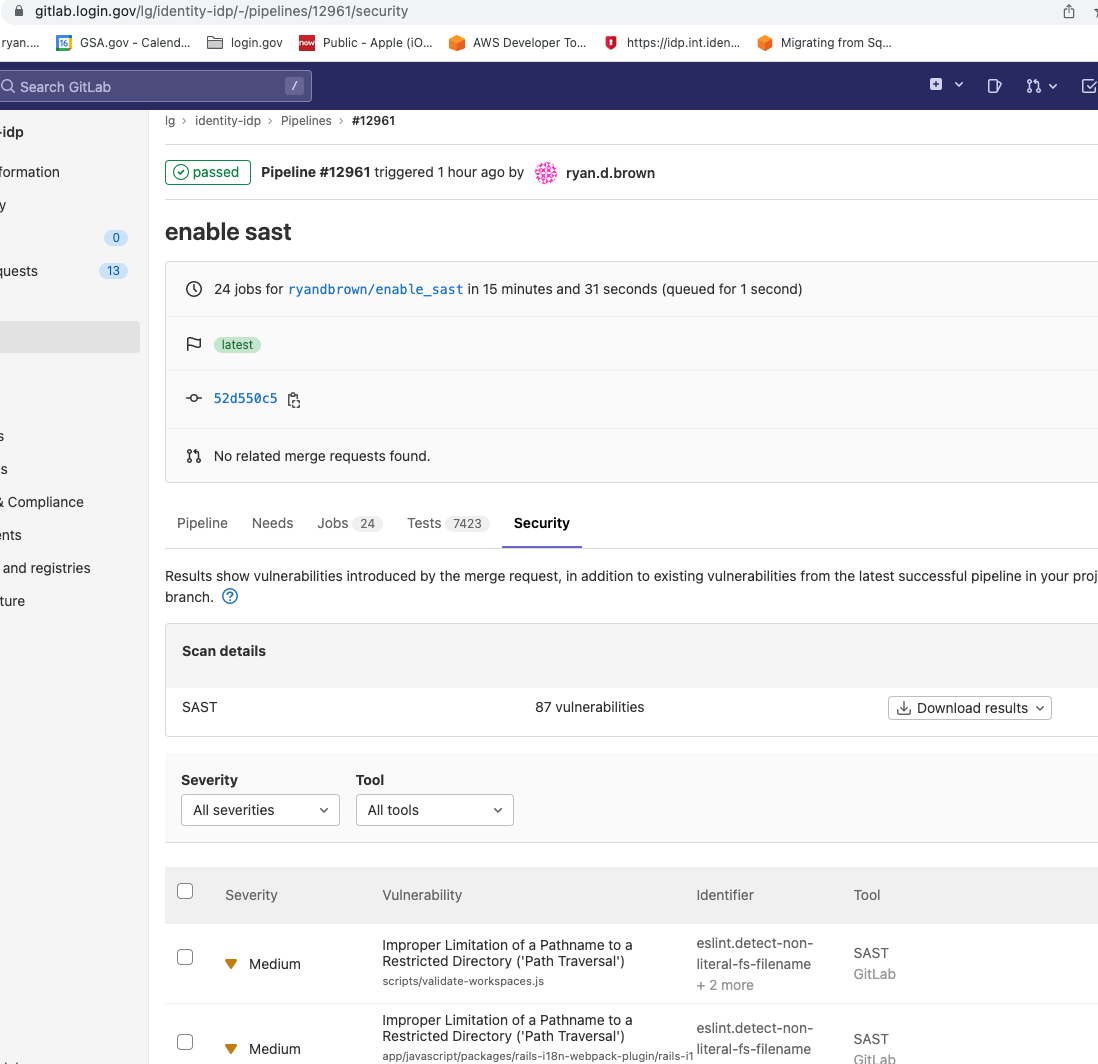Open the merge requests icon in navbar
Screen dimensions: 1098x1064
(x=1033, y=86)
